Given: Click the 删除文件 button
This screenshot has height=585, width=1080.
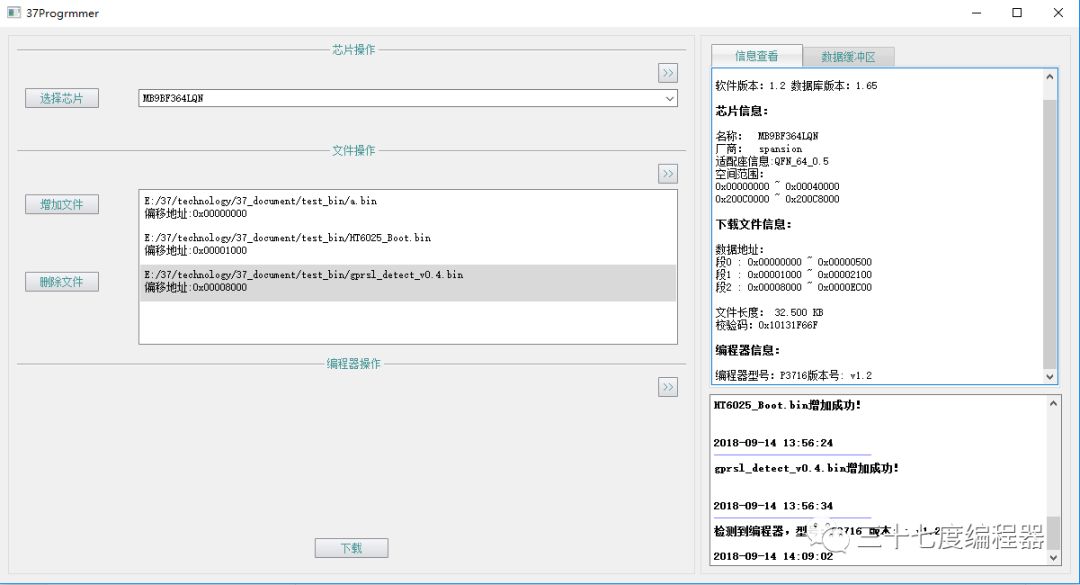Looking at the screenshot, I should coord(62,282).
